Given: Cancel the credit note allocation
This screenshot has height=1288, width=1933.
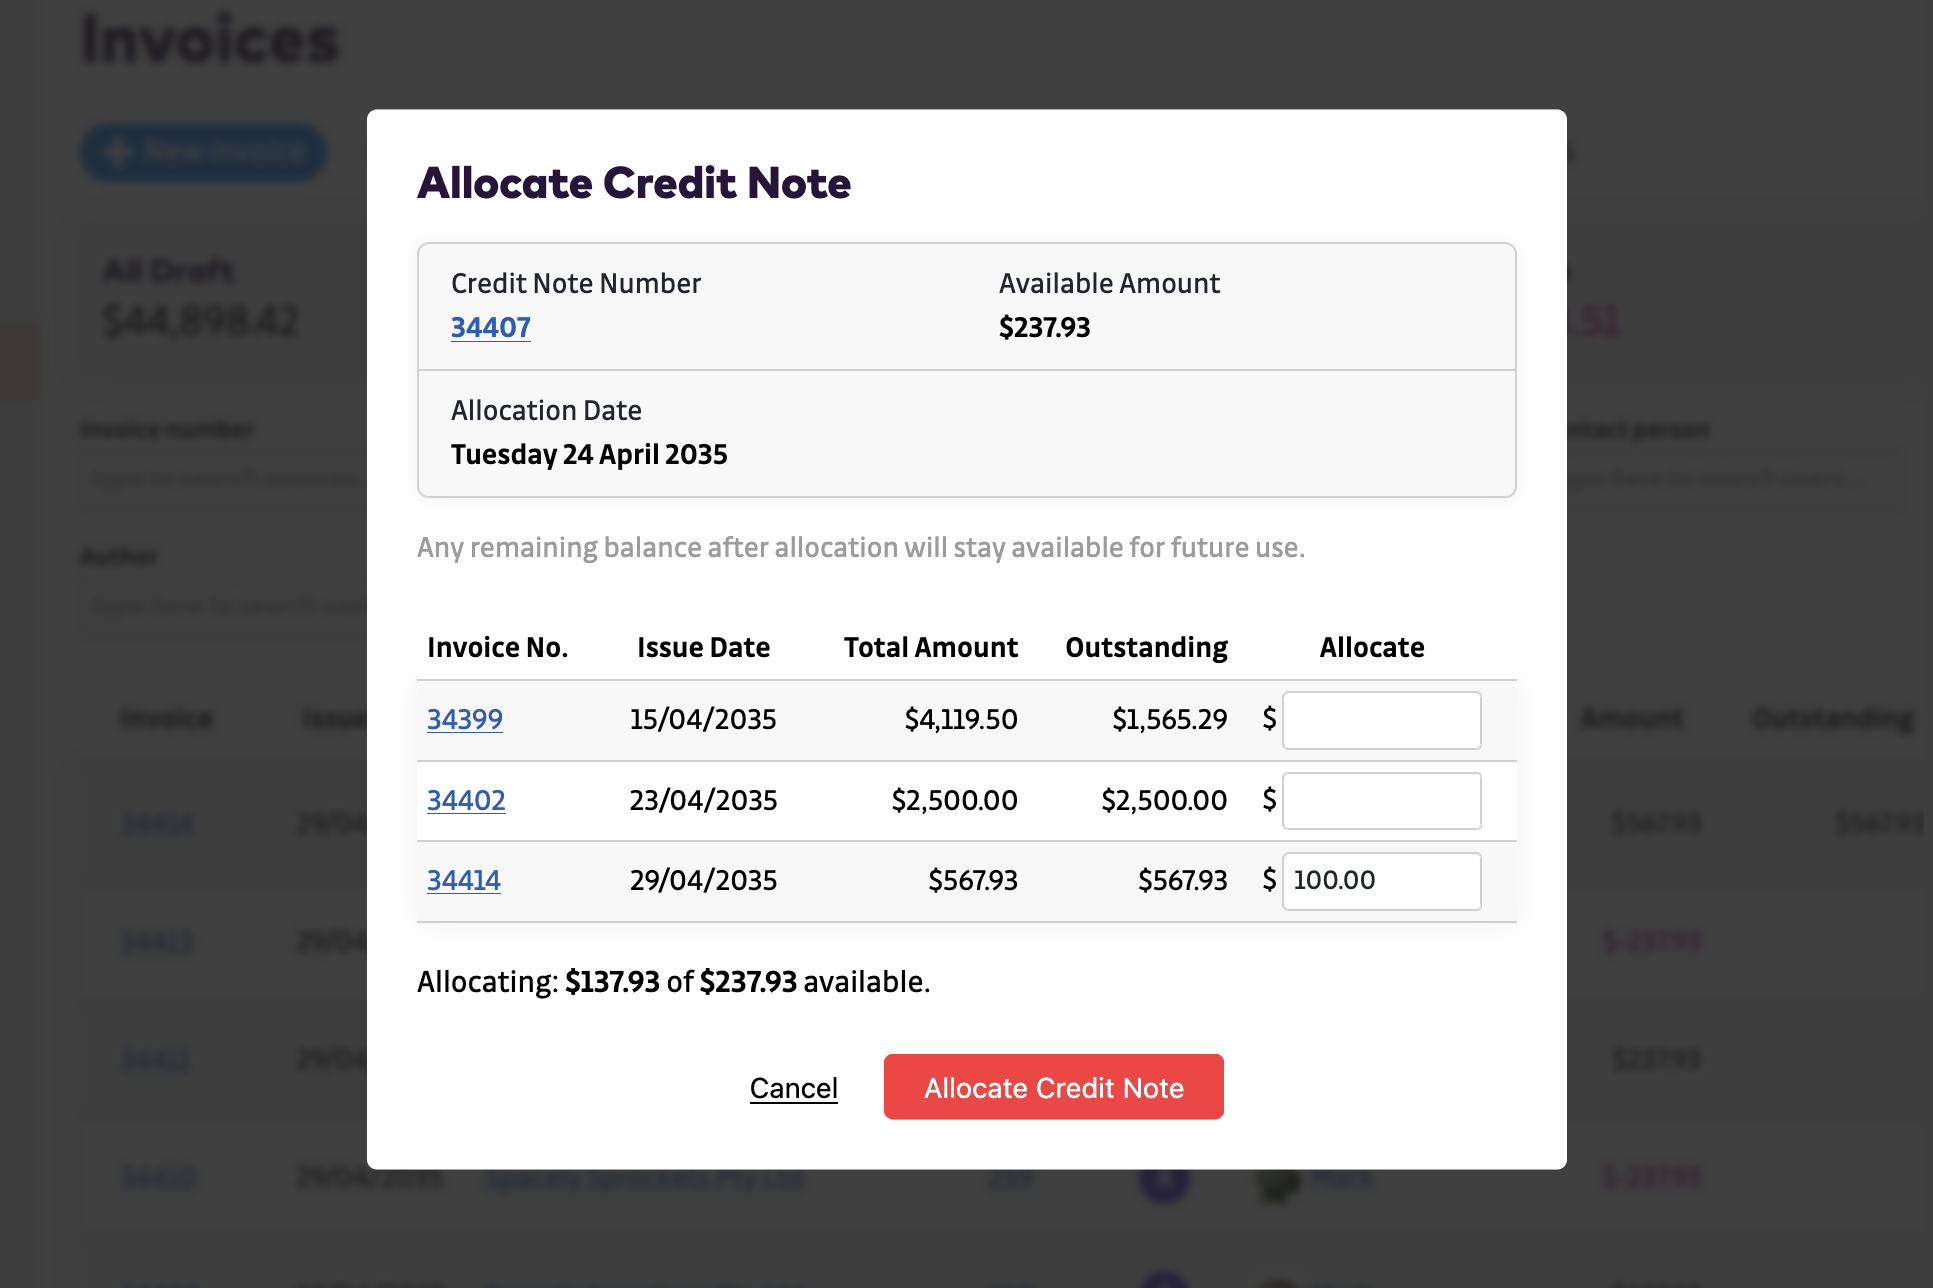Looking at the screenshot, I should pyautogui.click(x=793, y=1088).
